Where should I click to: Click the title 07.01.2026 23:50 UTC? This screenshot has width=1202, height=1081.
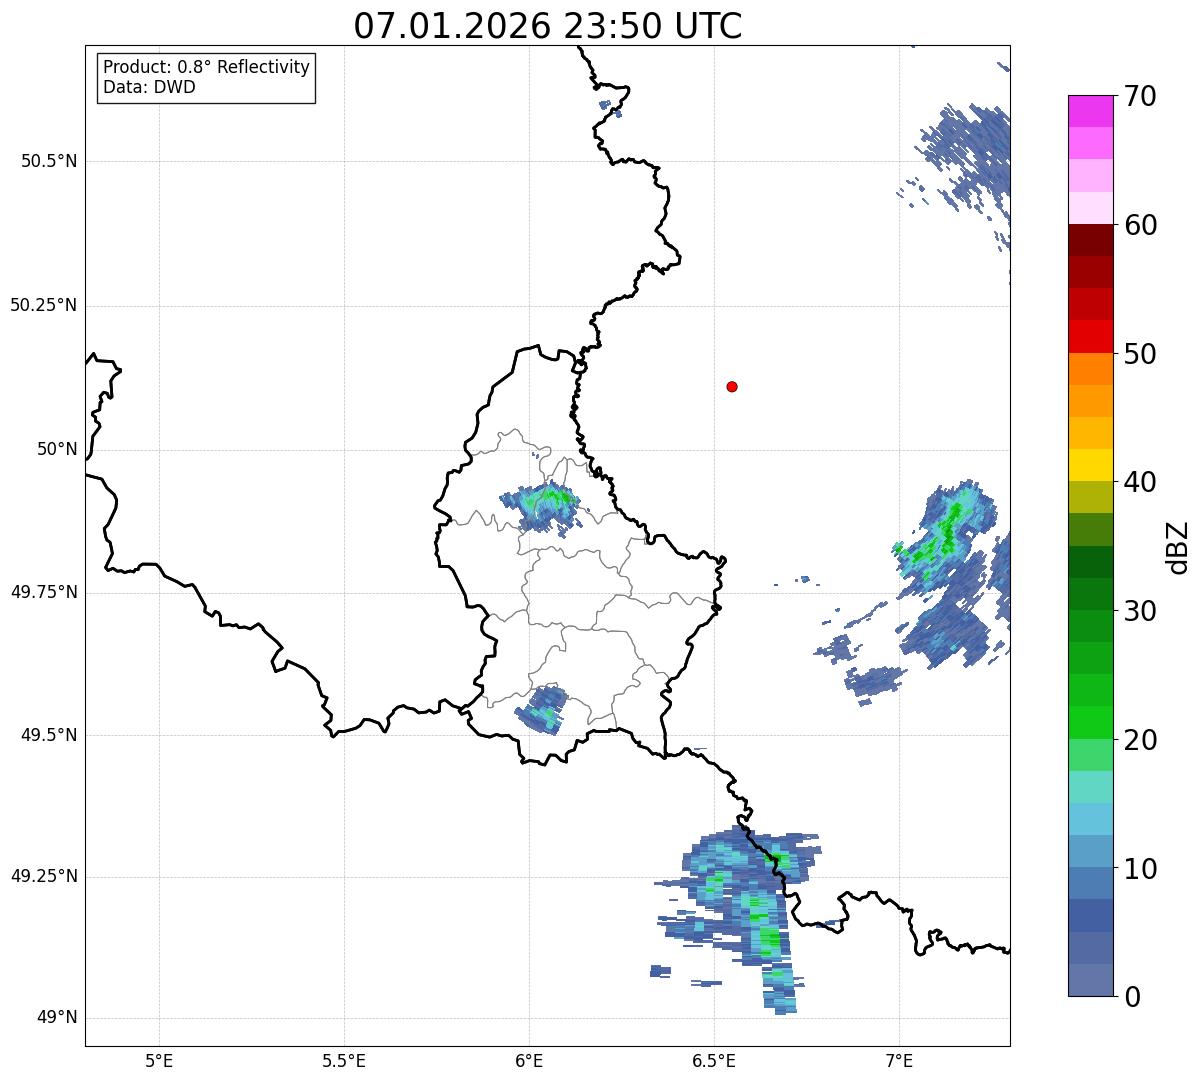coord(548,26)
